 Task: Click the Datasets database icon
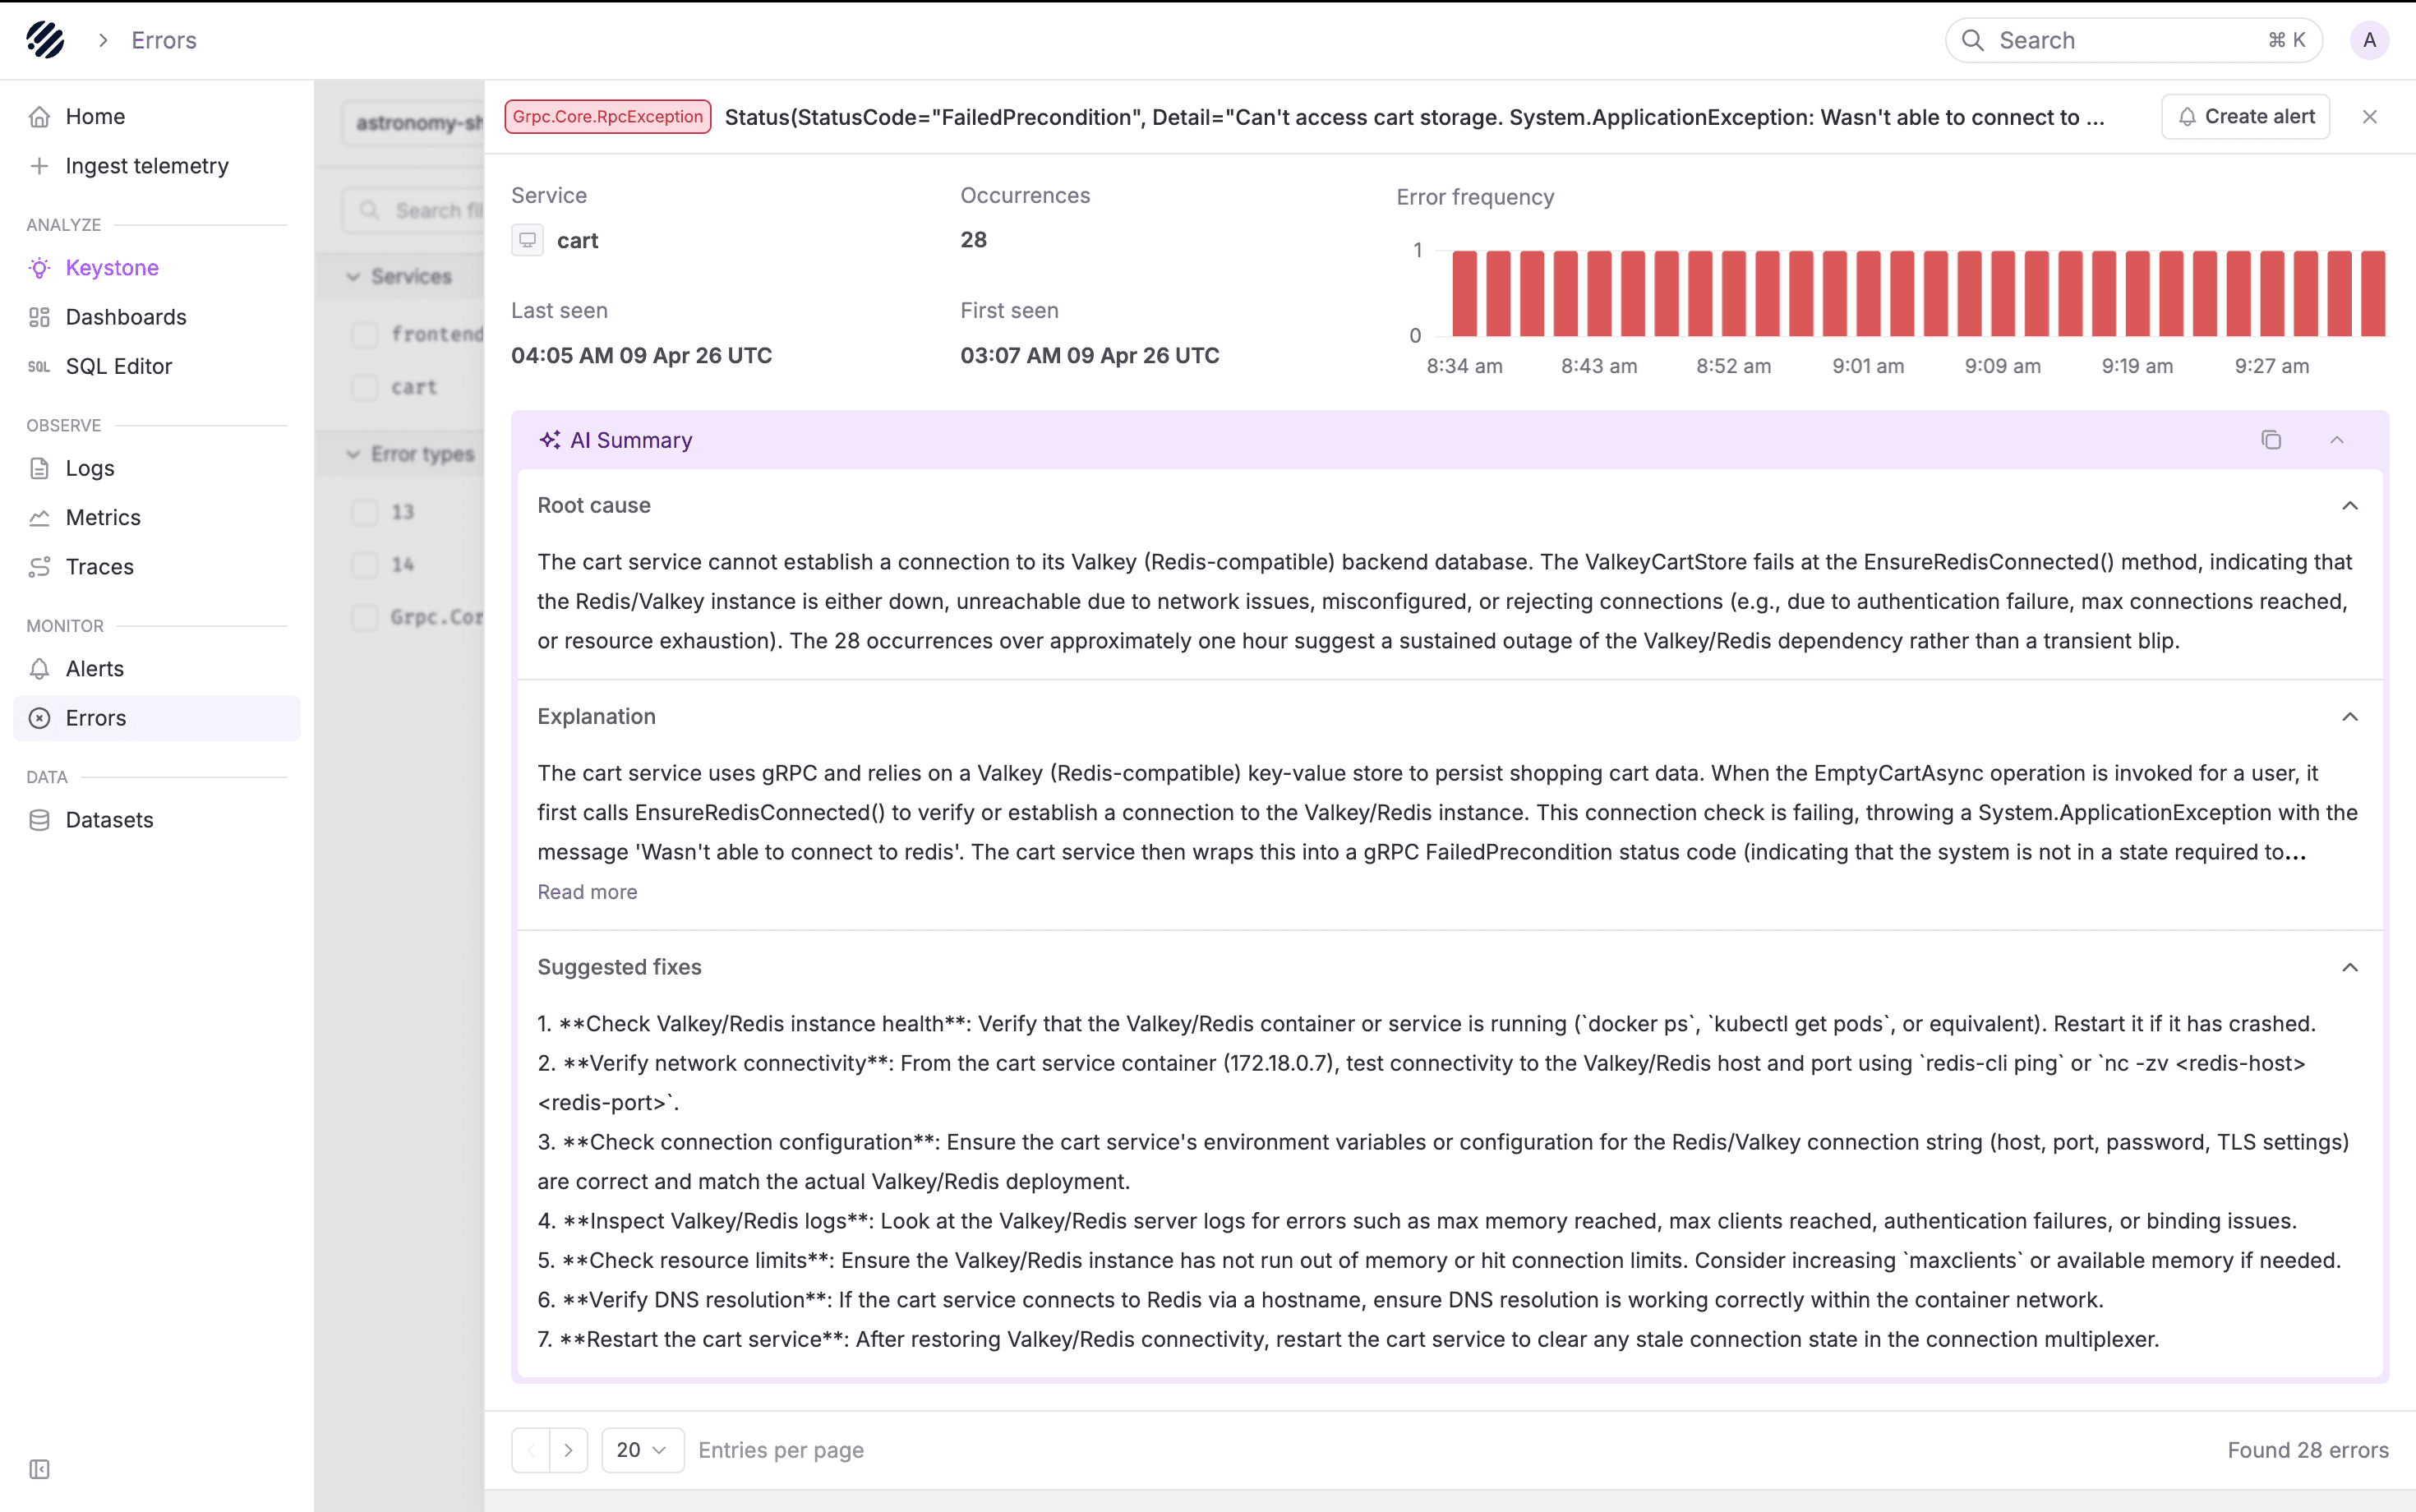39,820
